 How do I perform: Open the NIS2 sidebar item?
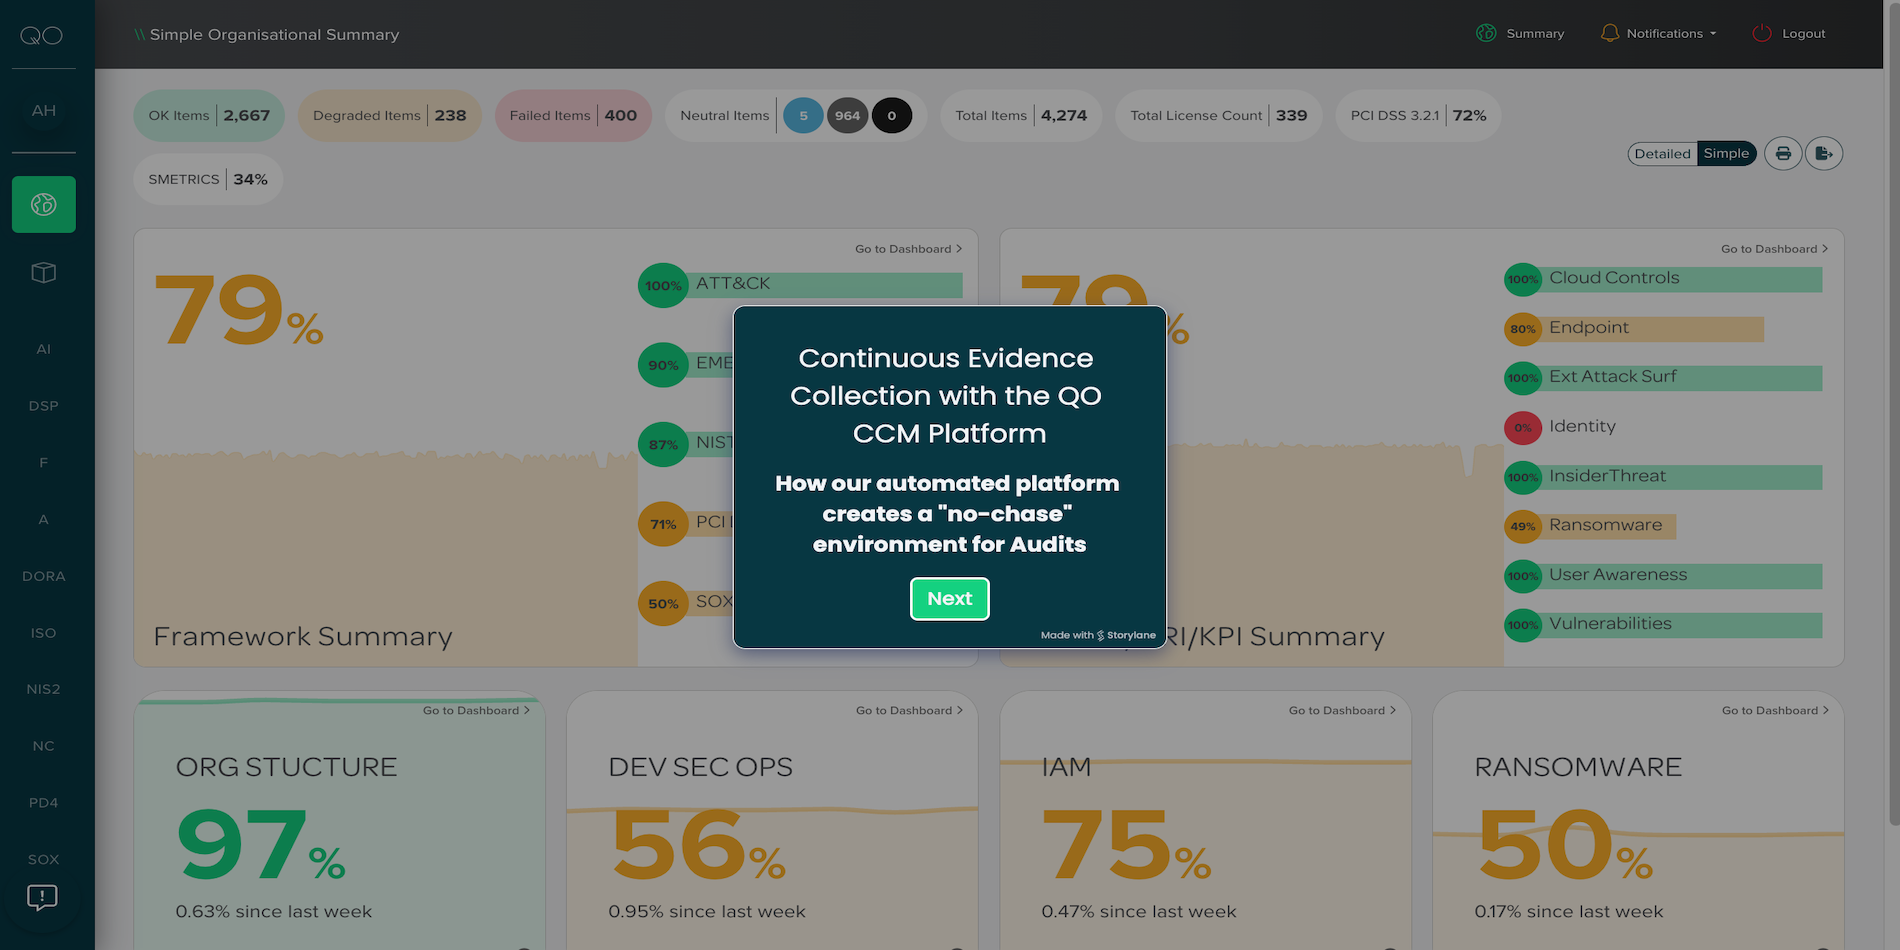click(44, 689)
